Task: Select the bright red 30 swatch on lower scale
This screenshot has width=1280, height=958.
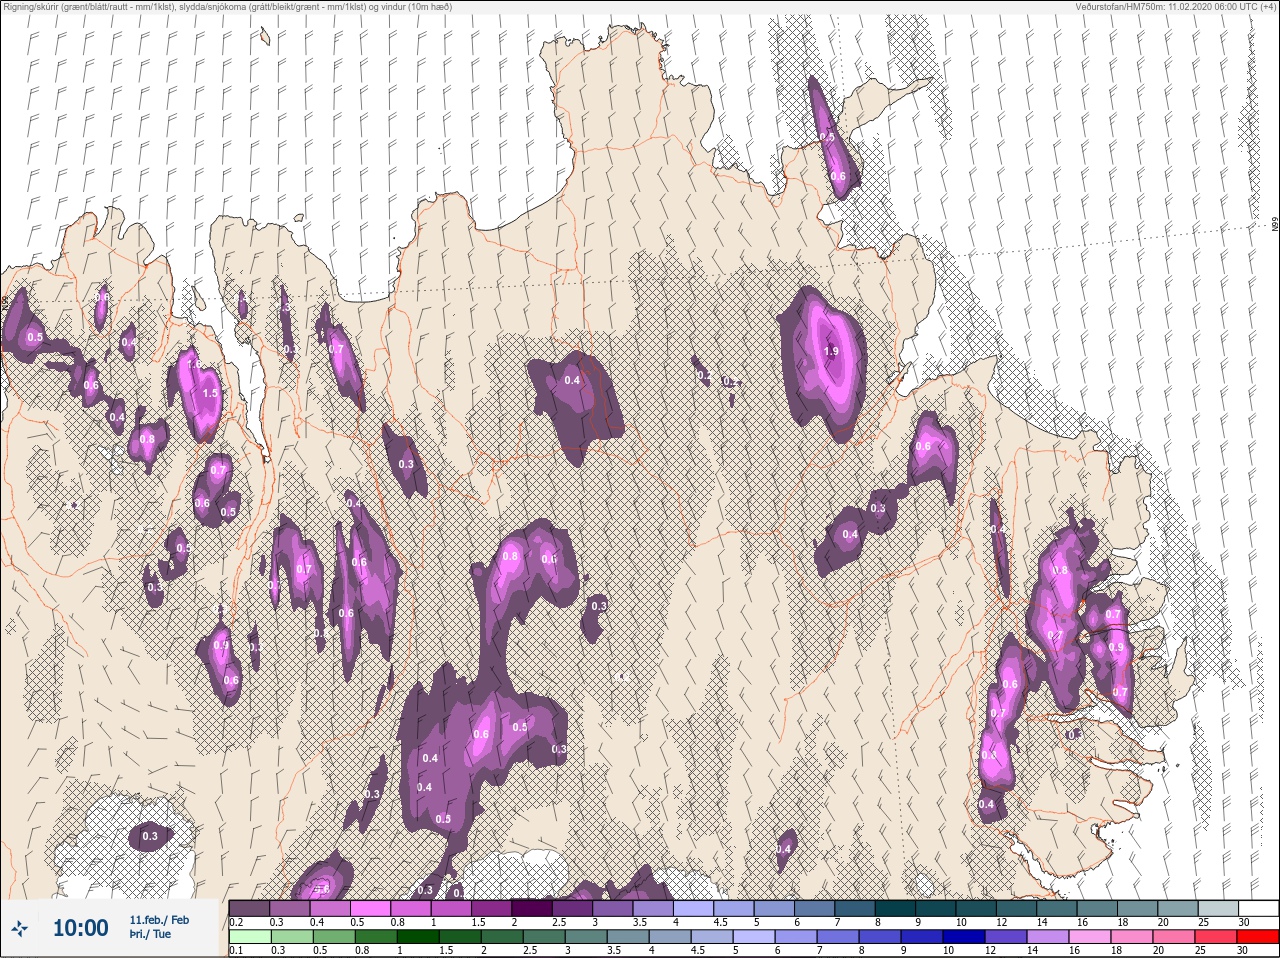Action: pos(1257,937)
